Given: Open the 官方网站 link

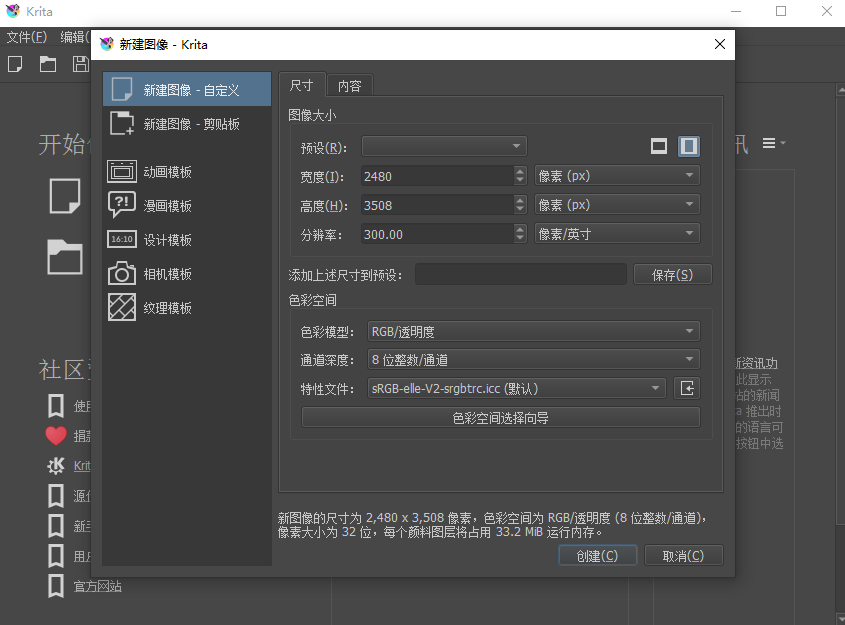Looking at the screenshot, I should (x=98, y=586).
